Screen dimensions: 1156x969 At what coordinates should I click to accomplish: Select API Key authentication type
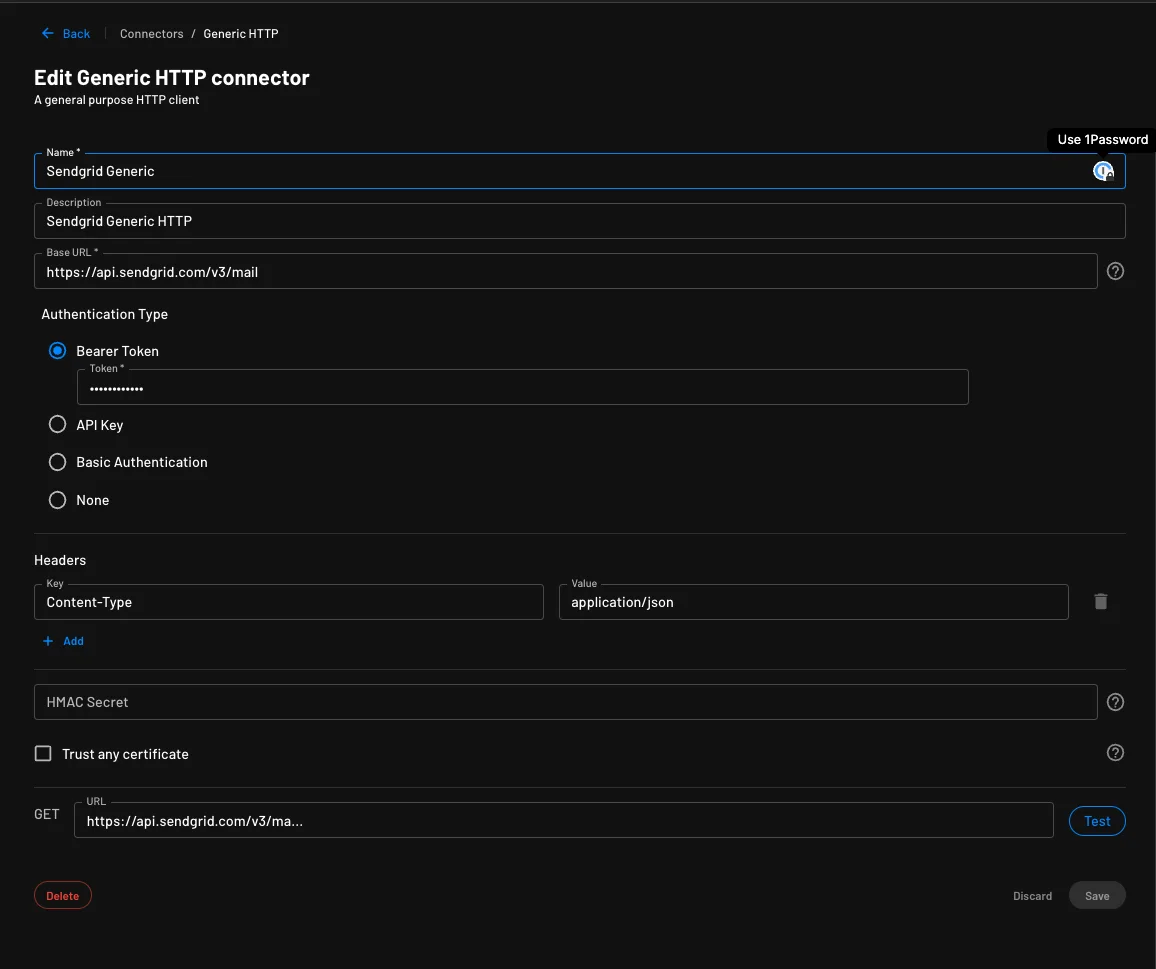tap(58, 425)
